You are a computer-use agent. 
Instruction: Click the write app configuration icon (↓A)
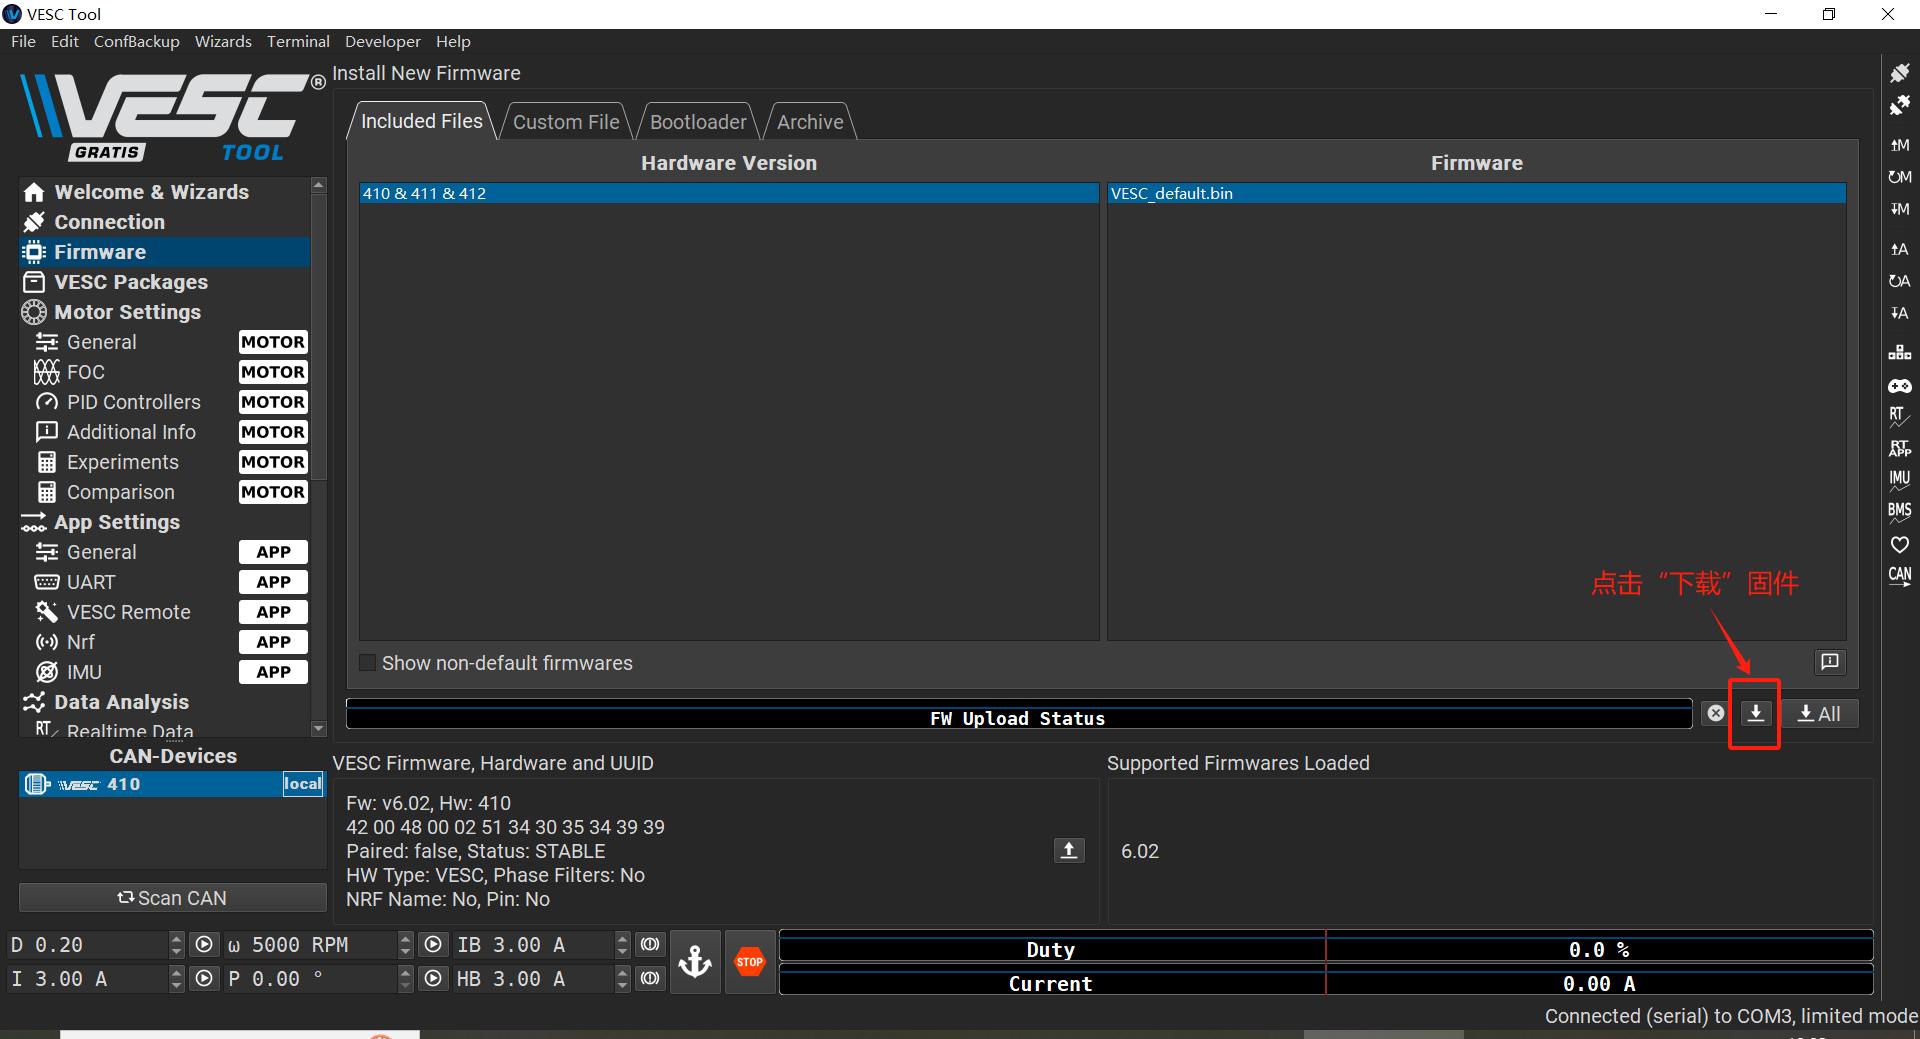(x=1899, y=313)
